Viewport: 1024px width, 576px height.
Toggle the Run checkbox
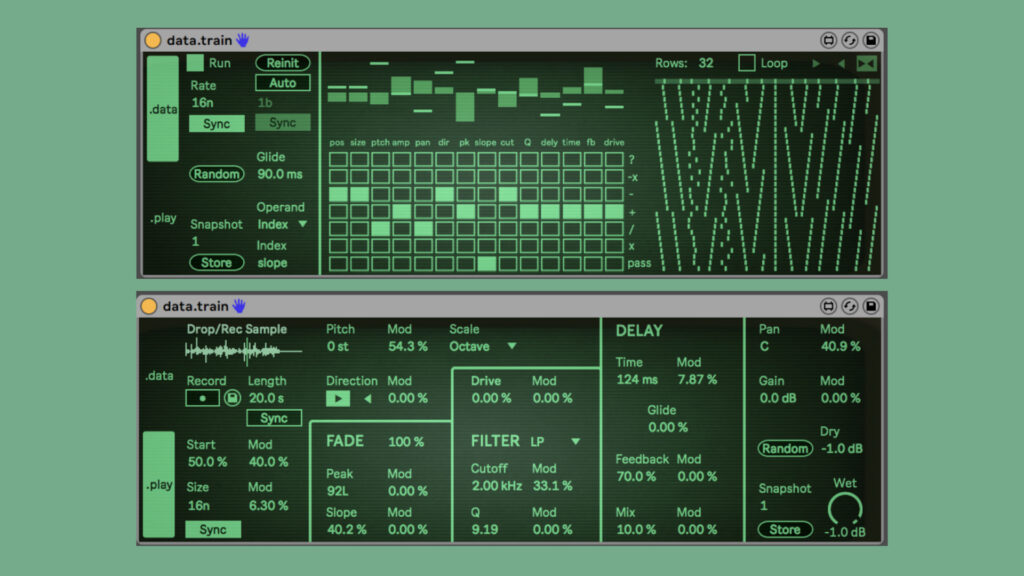196,63
